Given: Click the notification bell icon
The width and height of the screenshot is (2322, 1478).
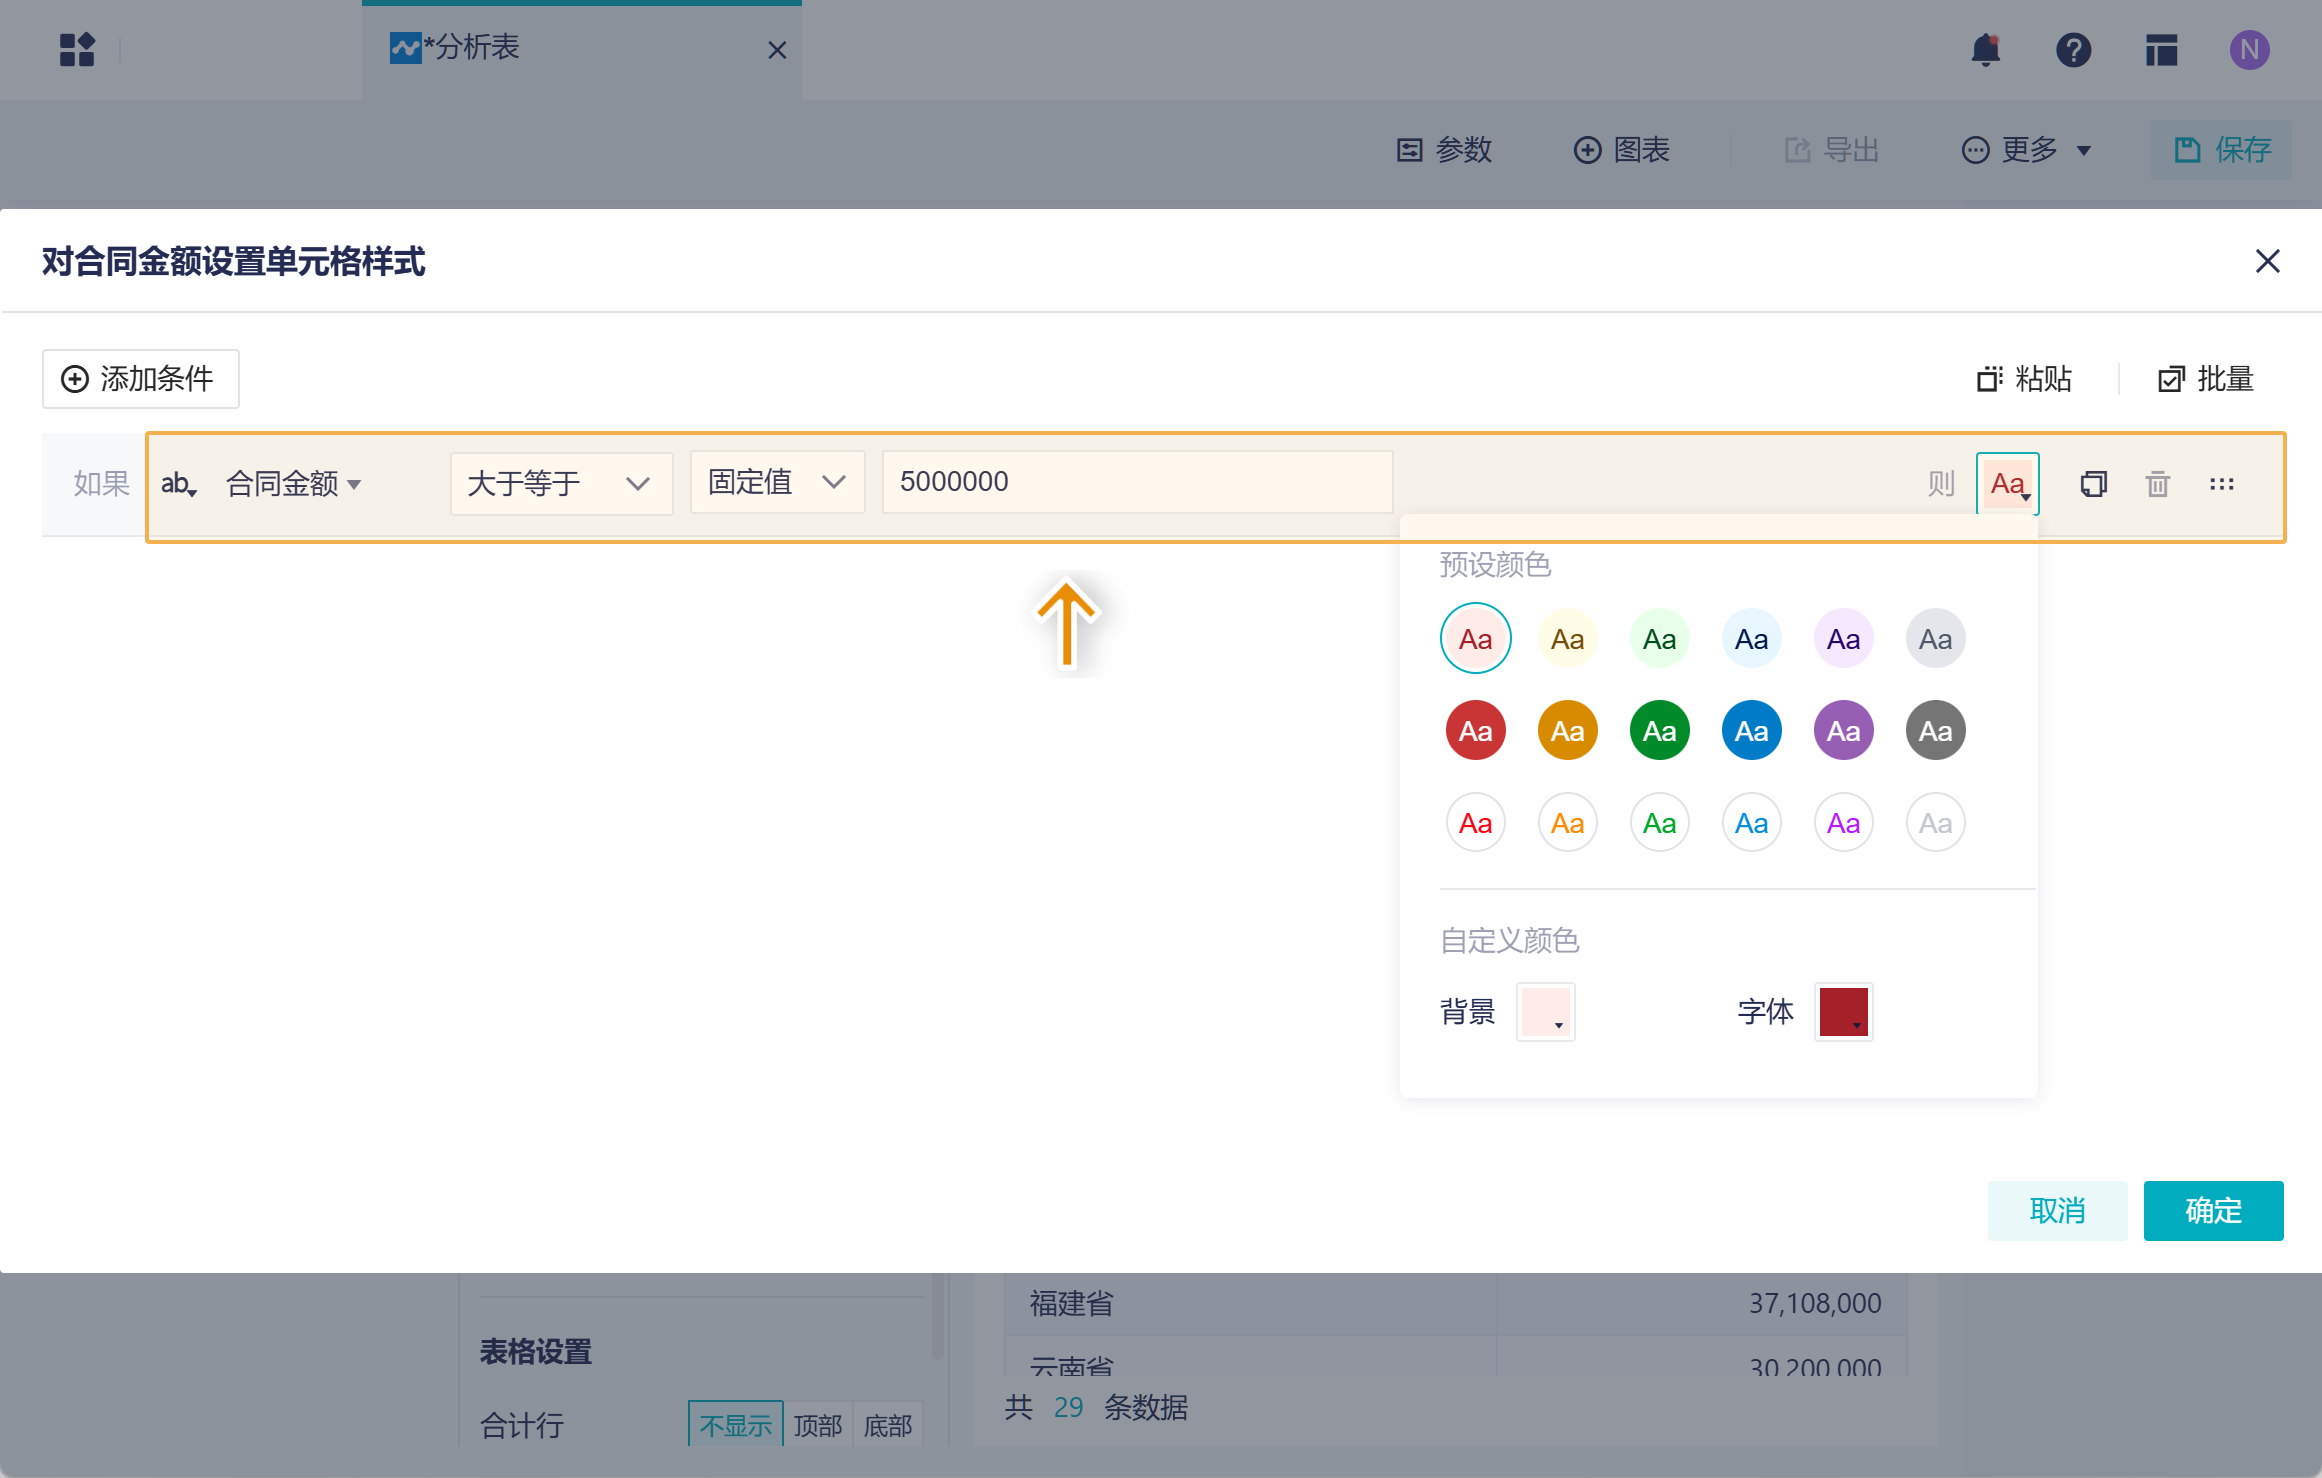Looking at the screenshot, I should click(1985, 50).
